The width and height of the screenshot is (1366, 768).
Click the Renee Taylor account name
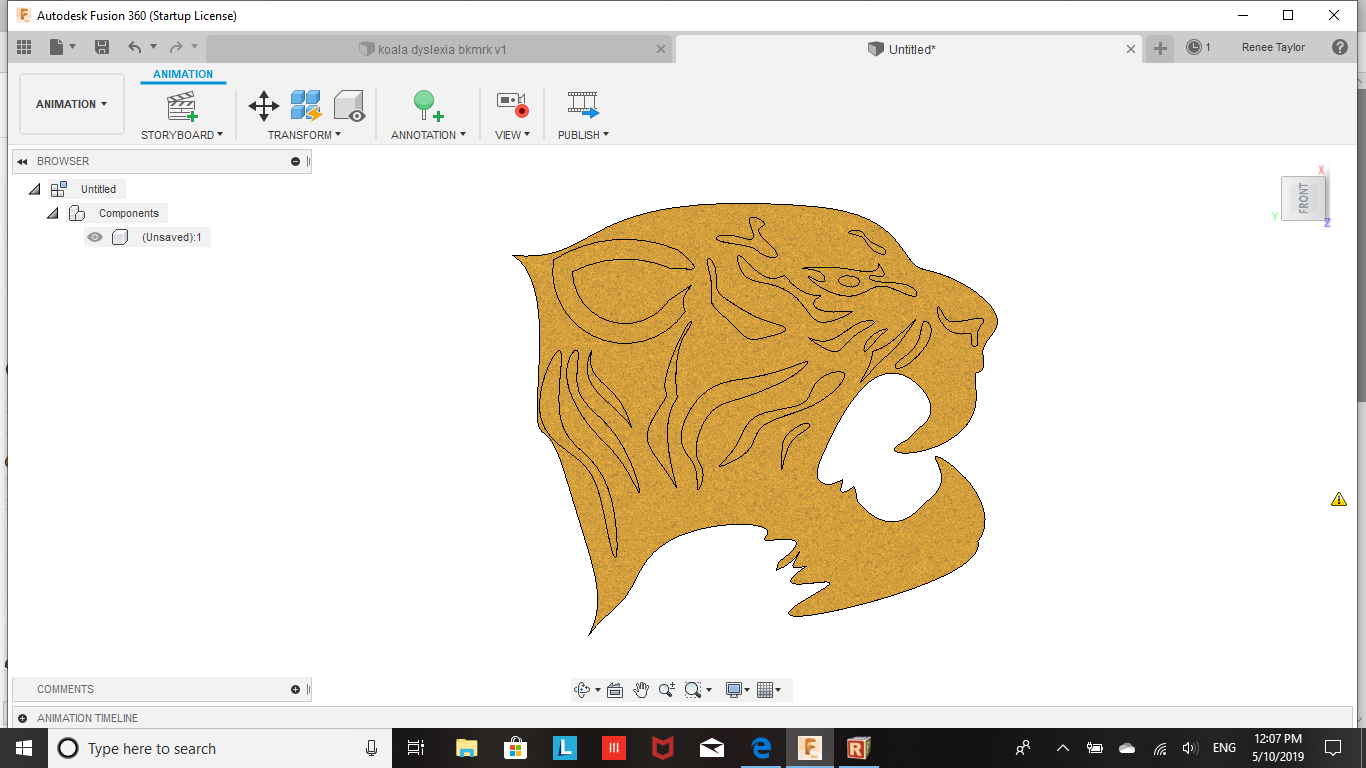(x=1273, y=47)
